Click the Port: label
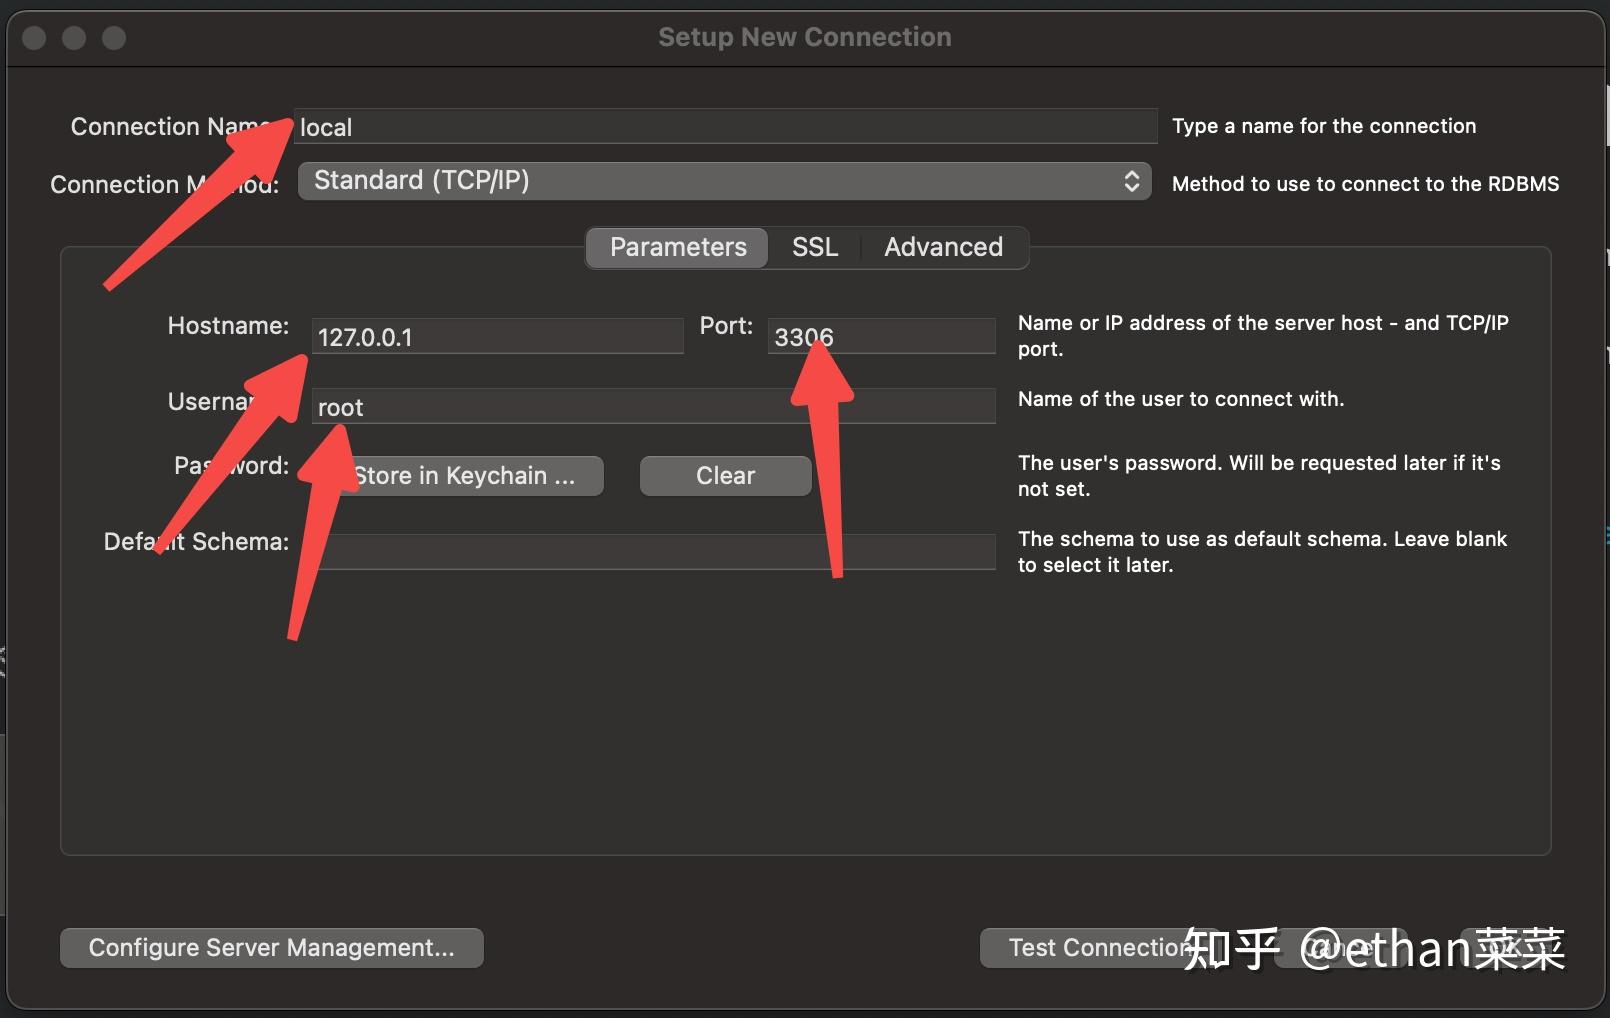Viewport: 1610px width, 1018px height. coord(726,326)
